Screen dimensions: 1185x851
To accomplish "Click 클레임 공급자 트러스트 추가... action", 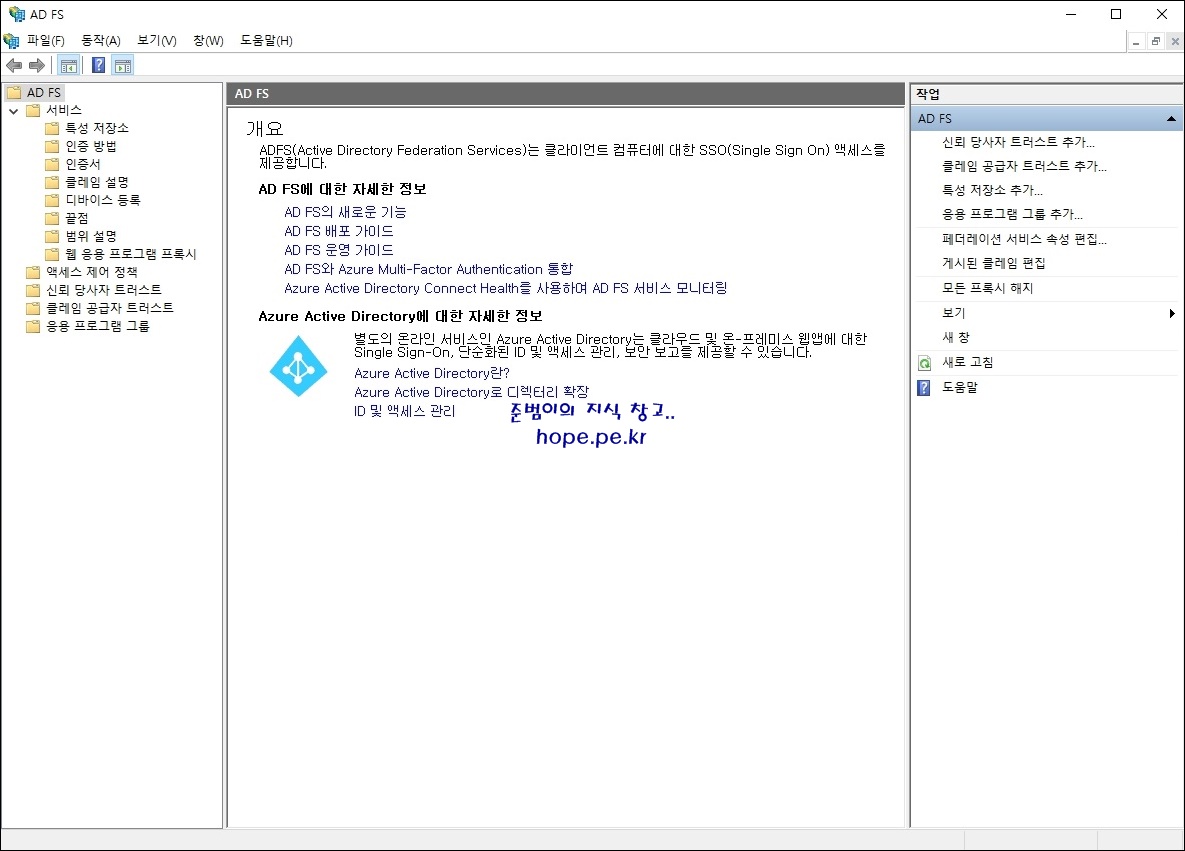I will point(1024,166).
